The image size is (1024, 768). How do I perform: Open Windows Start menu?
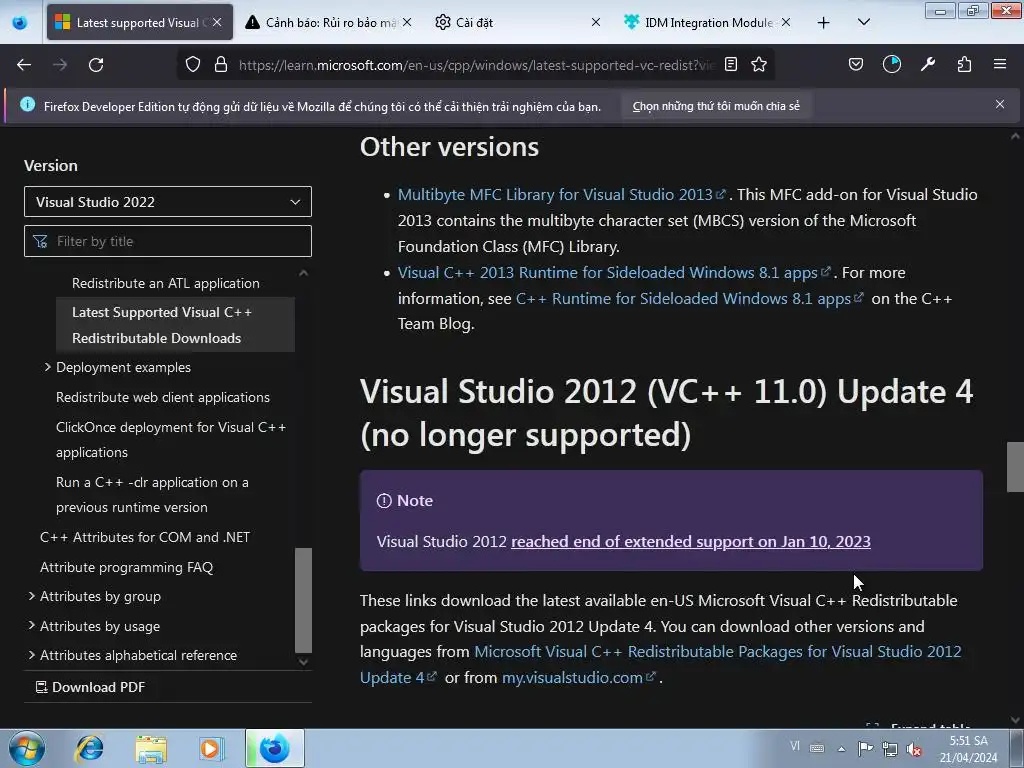(x=26, y=748)
